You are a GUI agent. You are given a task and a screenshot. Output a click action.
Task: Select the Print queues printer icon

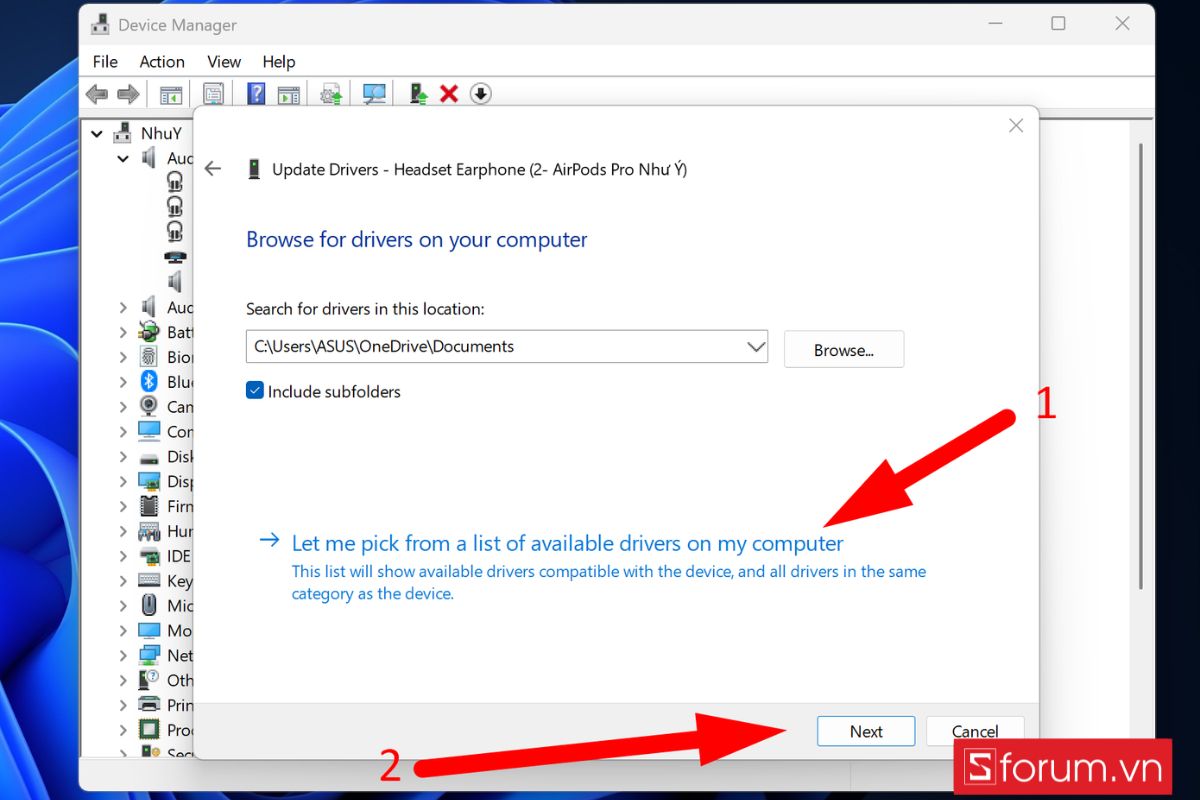(149, 705)
